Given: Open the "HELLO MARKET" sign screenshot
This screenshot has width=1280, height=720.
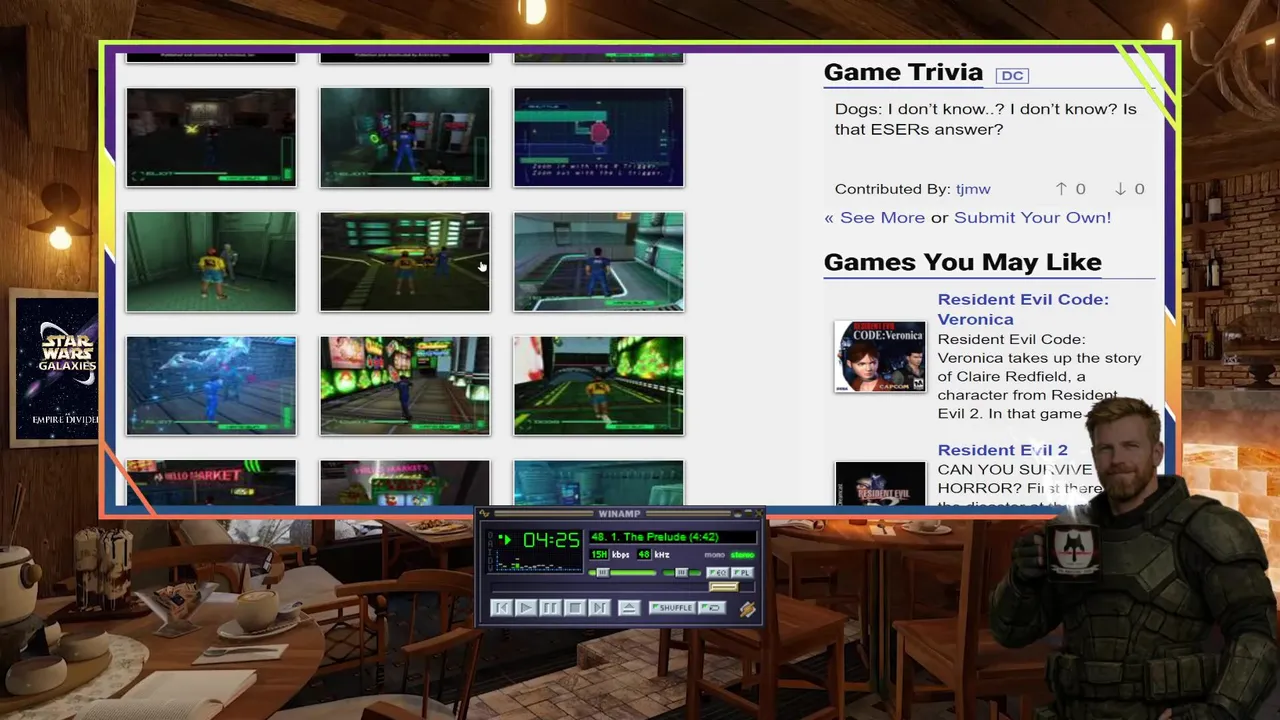Looking at the screenshot, I should [x=211, y=483].
